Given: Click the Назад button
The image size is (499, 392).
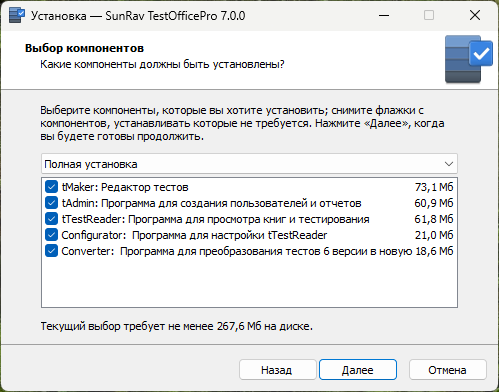Looking at the screenshot, I should pos(277,370).
